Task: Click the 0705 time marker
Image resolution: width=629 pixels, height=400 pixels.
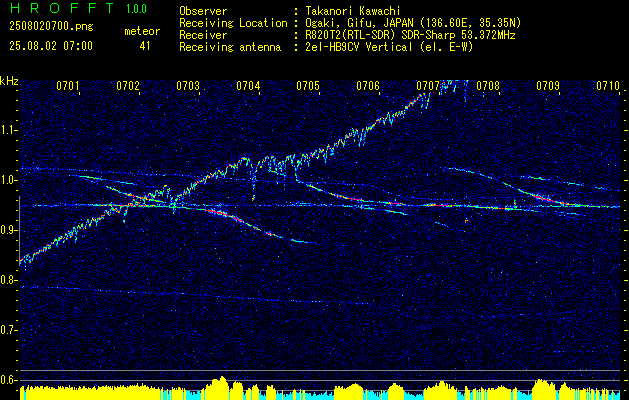Action: (x=308, y=86)
